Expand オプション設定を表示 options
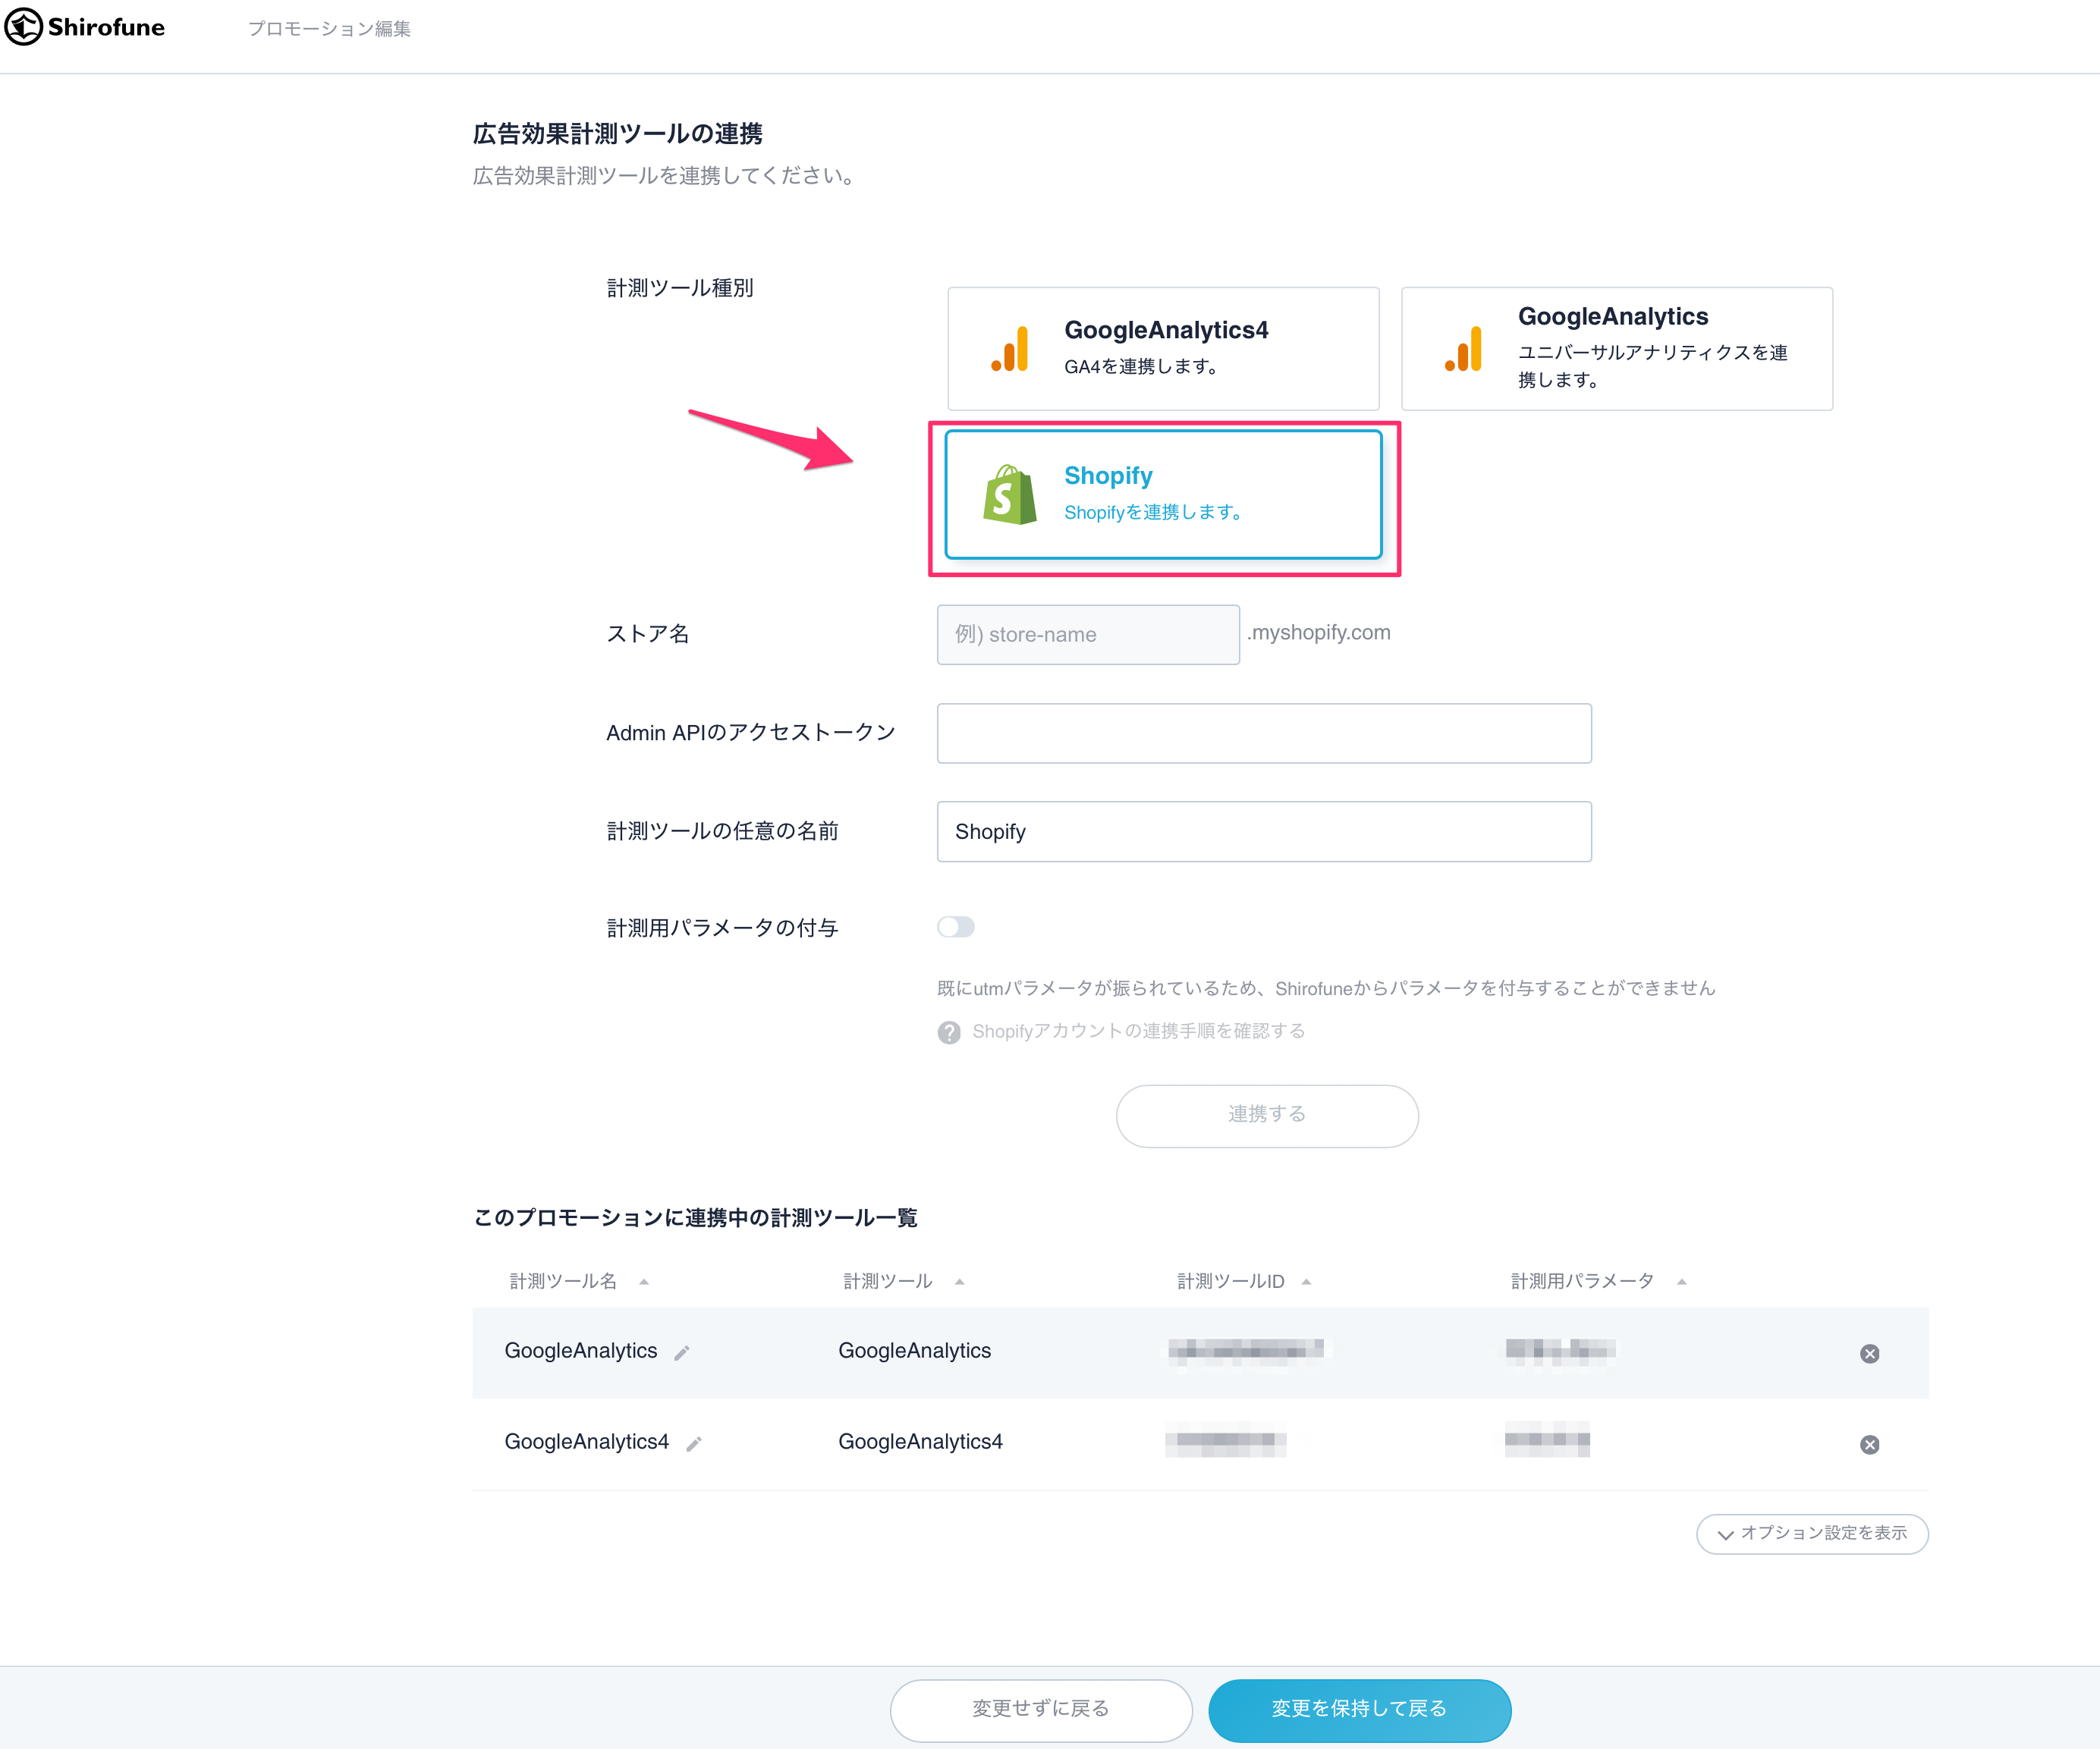Viewport: 2100px width, 1749px height. click(x=1812, y=1533)
